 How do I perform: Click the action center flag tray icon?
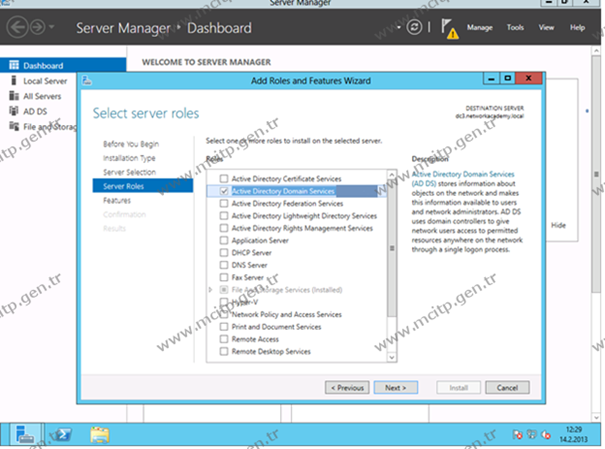[x=517, y=435]
